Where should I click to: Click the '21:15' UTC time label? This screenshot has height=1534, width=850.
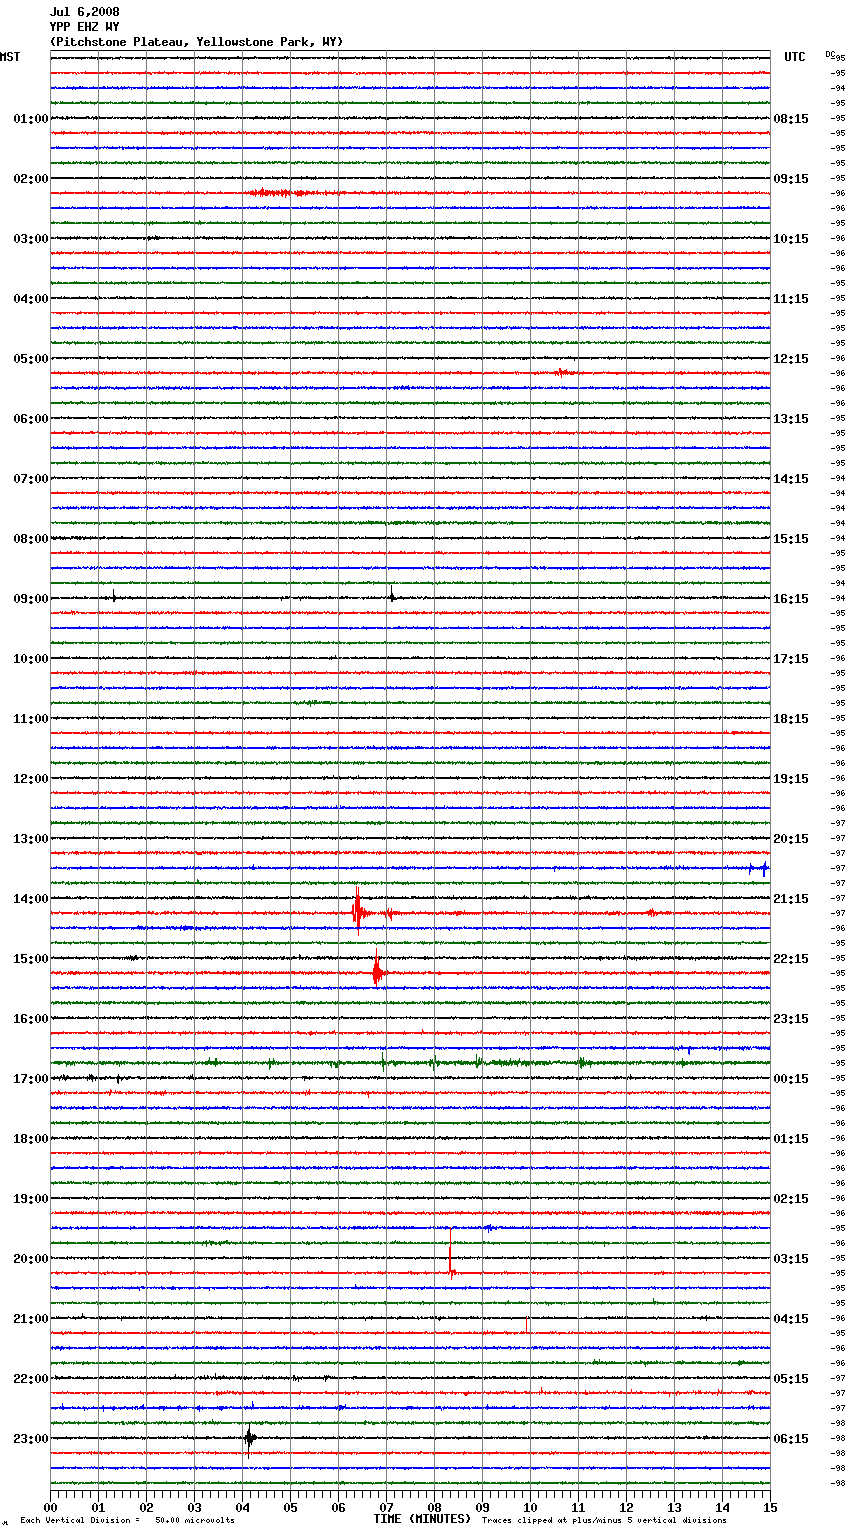click(791, 899)
